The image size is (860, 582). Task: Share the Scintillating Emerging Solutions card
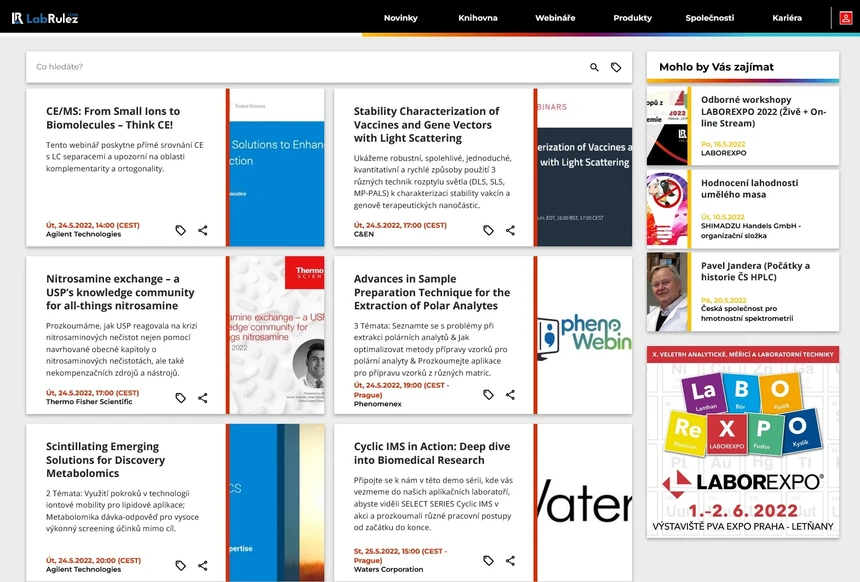click(203, 565)
